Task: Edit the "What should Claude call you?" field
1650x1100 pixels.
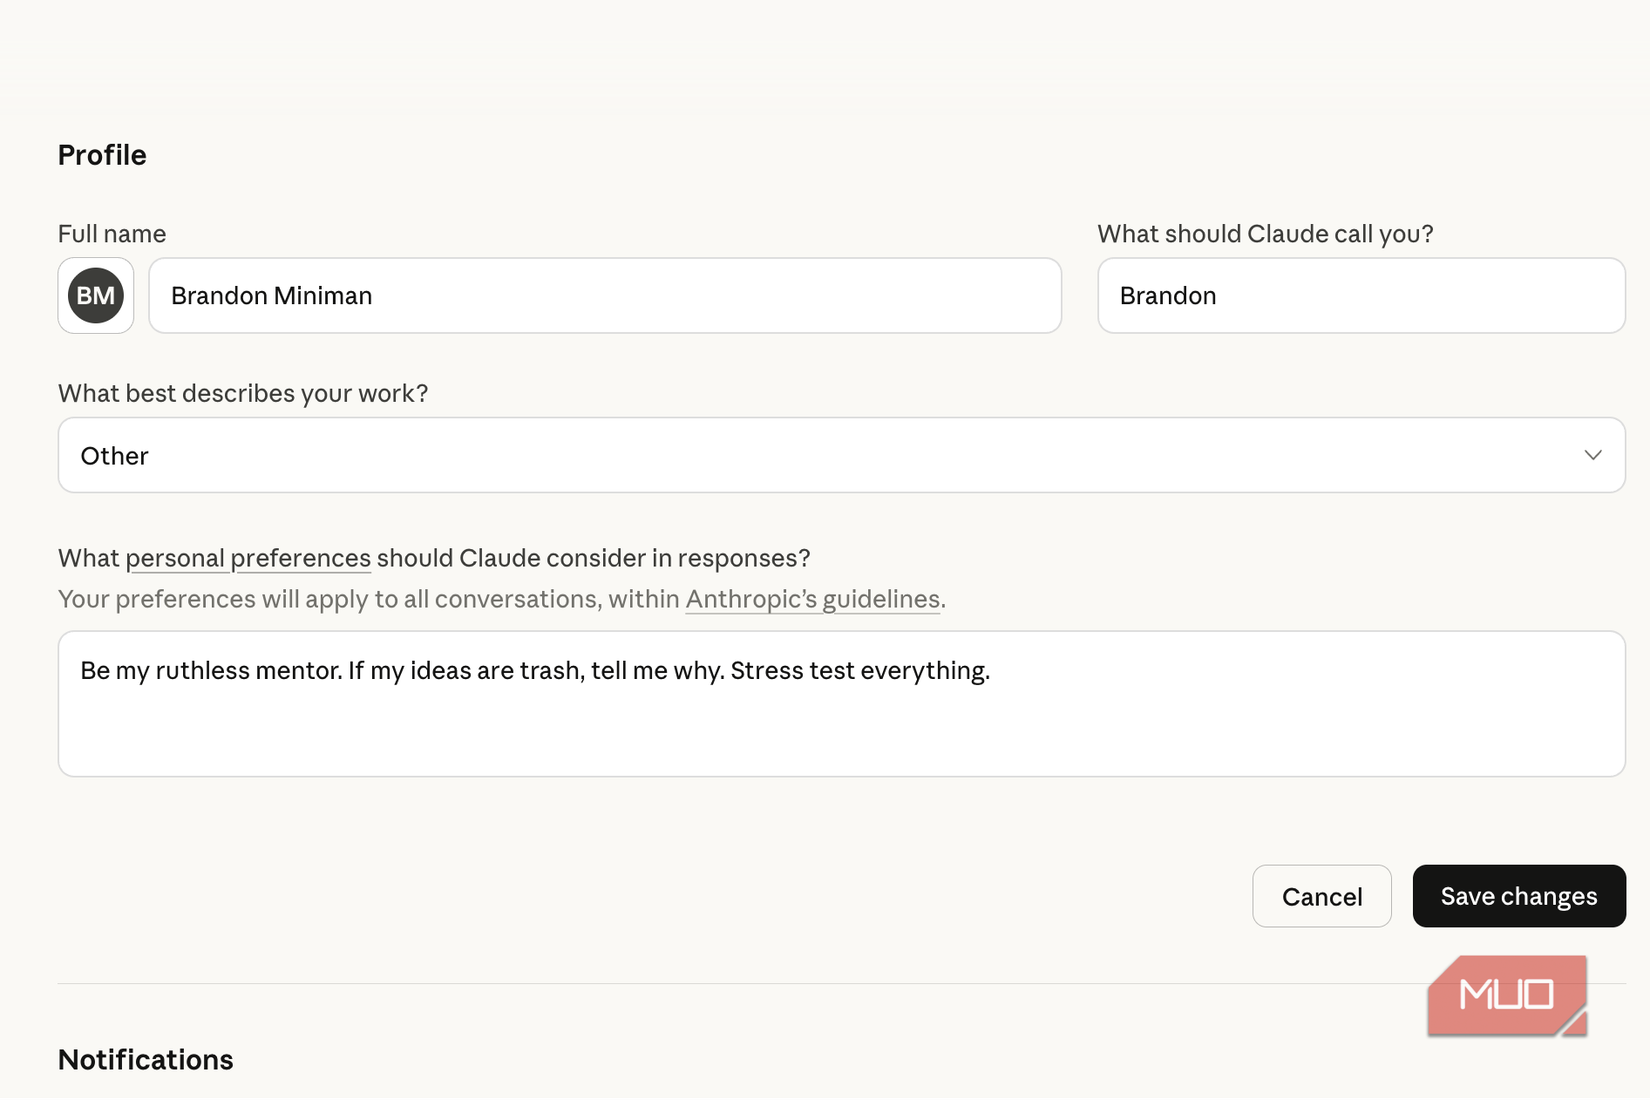Action: pyautogui.click(x=1360, y=295)
